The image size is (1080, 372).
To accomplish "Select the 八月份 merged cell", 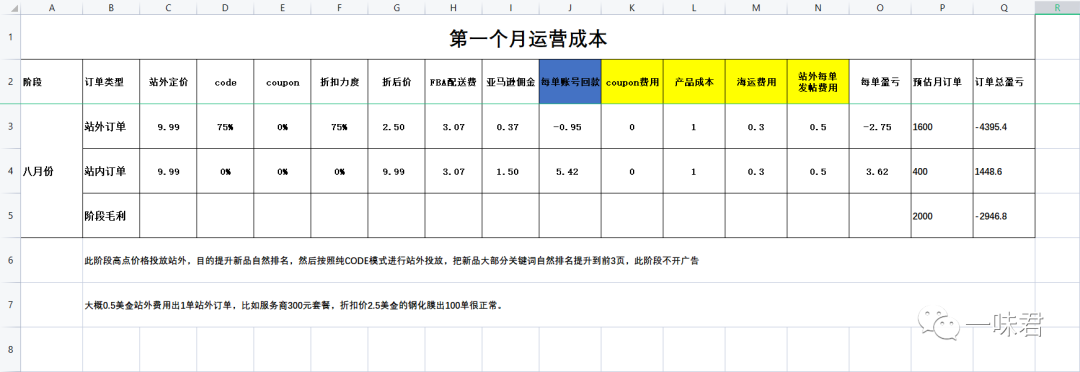I will click(x=52, y=172).
